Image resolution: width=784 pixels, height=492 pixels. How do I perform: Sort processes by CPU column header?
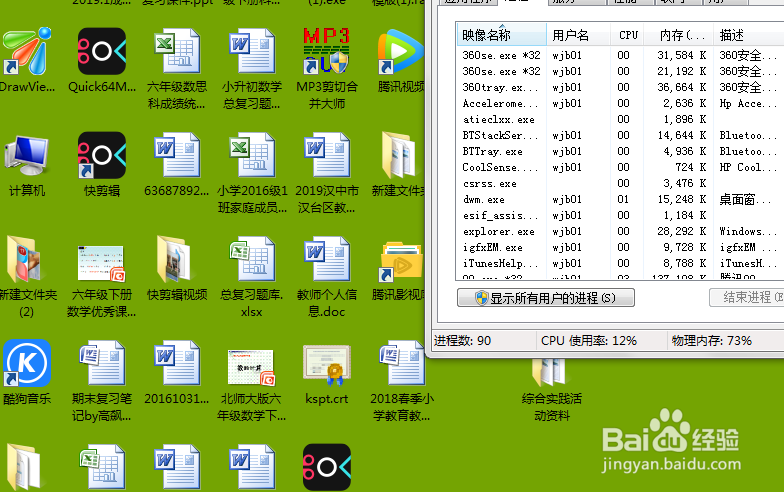click(x=628, y=35)
